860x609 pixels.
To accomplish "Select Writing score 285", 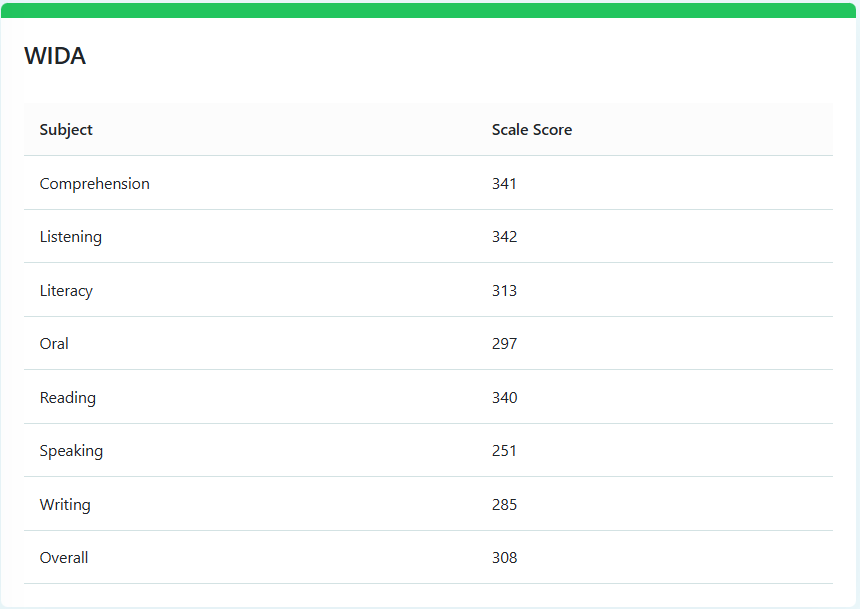I will pos(505,504).
